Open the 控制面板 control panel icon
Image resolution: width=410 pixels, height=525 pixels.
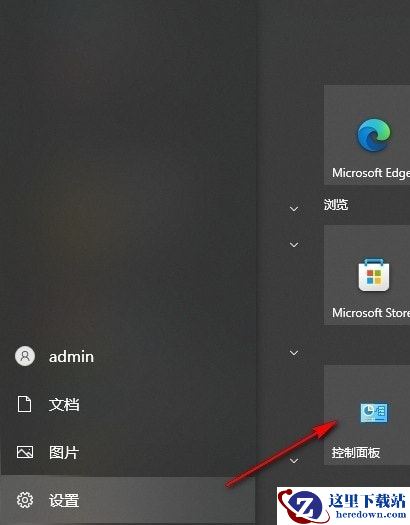coord(374,412)
